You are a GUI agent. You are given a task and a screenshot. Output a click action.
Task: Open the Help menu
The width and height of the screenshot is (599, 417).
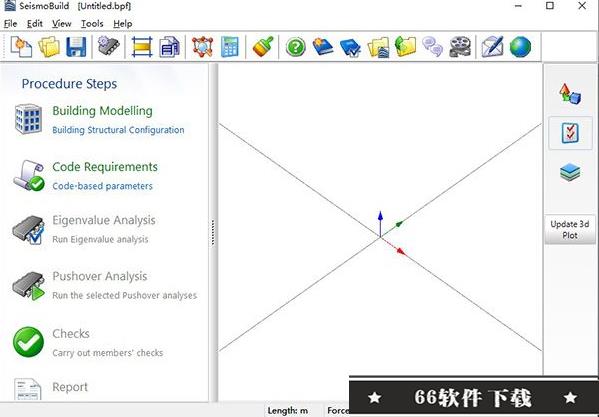pos(123,24)
